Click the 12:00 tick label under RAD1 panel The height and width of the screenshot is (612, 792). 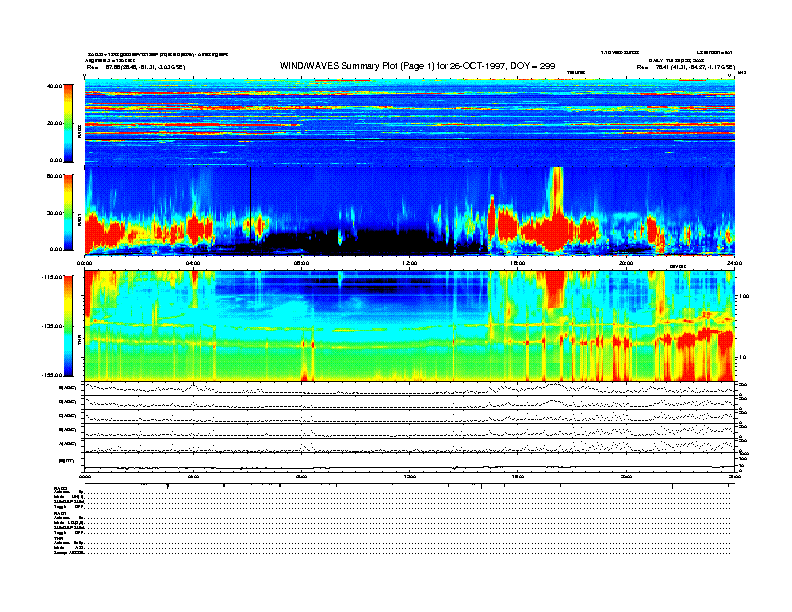click(x=409, y=263)
